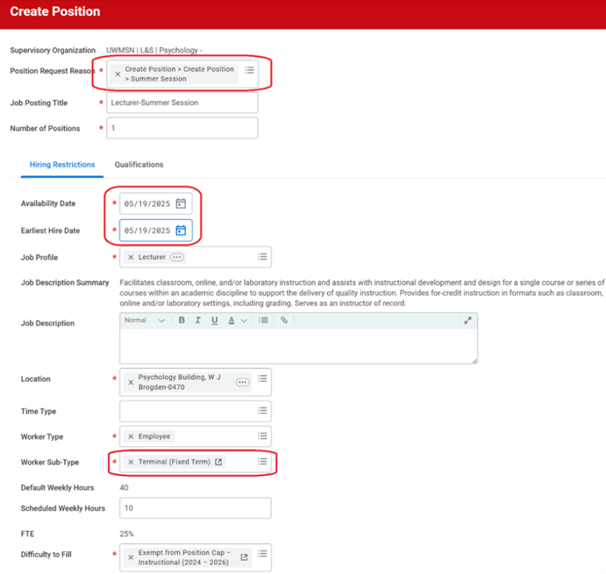Open calendar picker for Earliest Hire Date
Screen dimensions: 606x574
click(181, 231)
